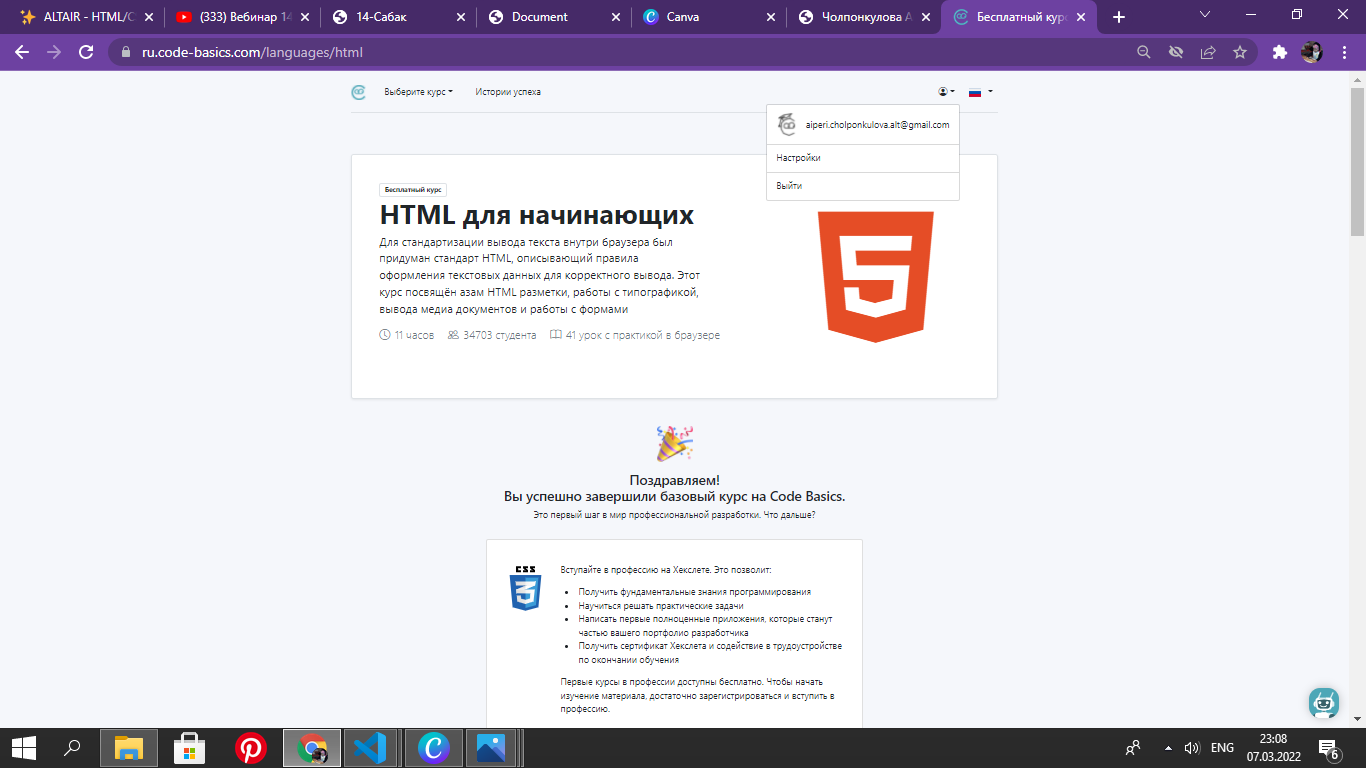This screenshot has height=768, width=1366.
Task: Go back using browser back arrow
Action: click(x=22, y=52)
